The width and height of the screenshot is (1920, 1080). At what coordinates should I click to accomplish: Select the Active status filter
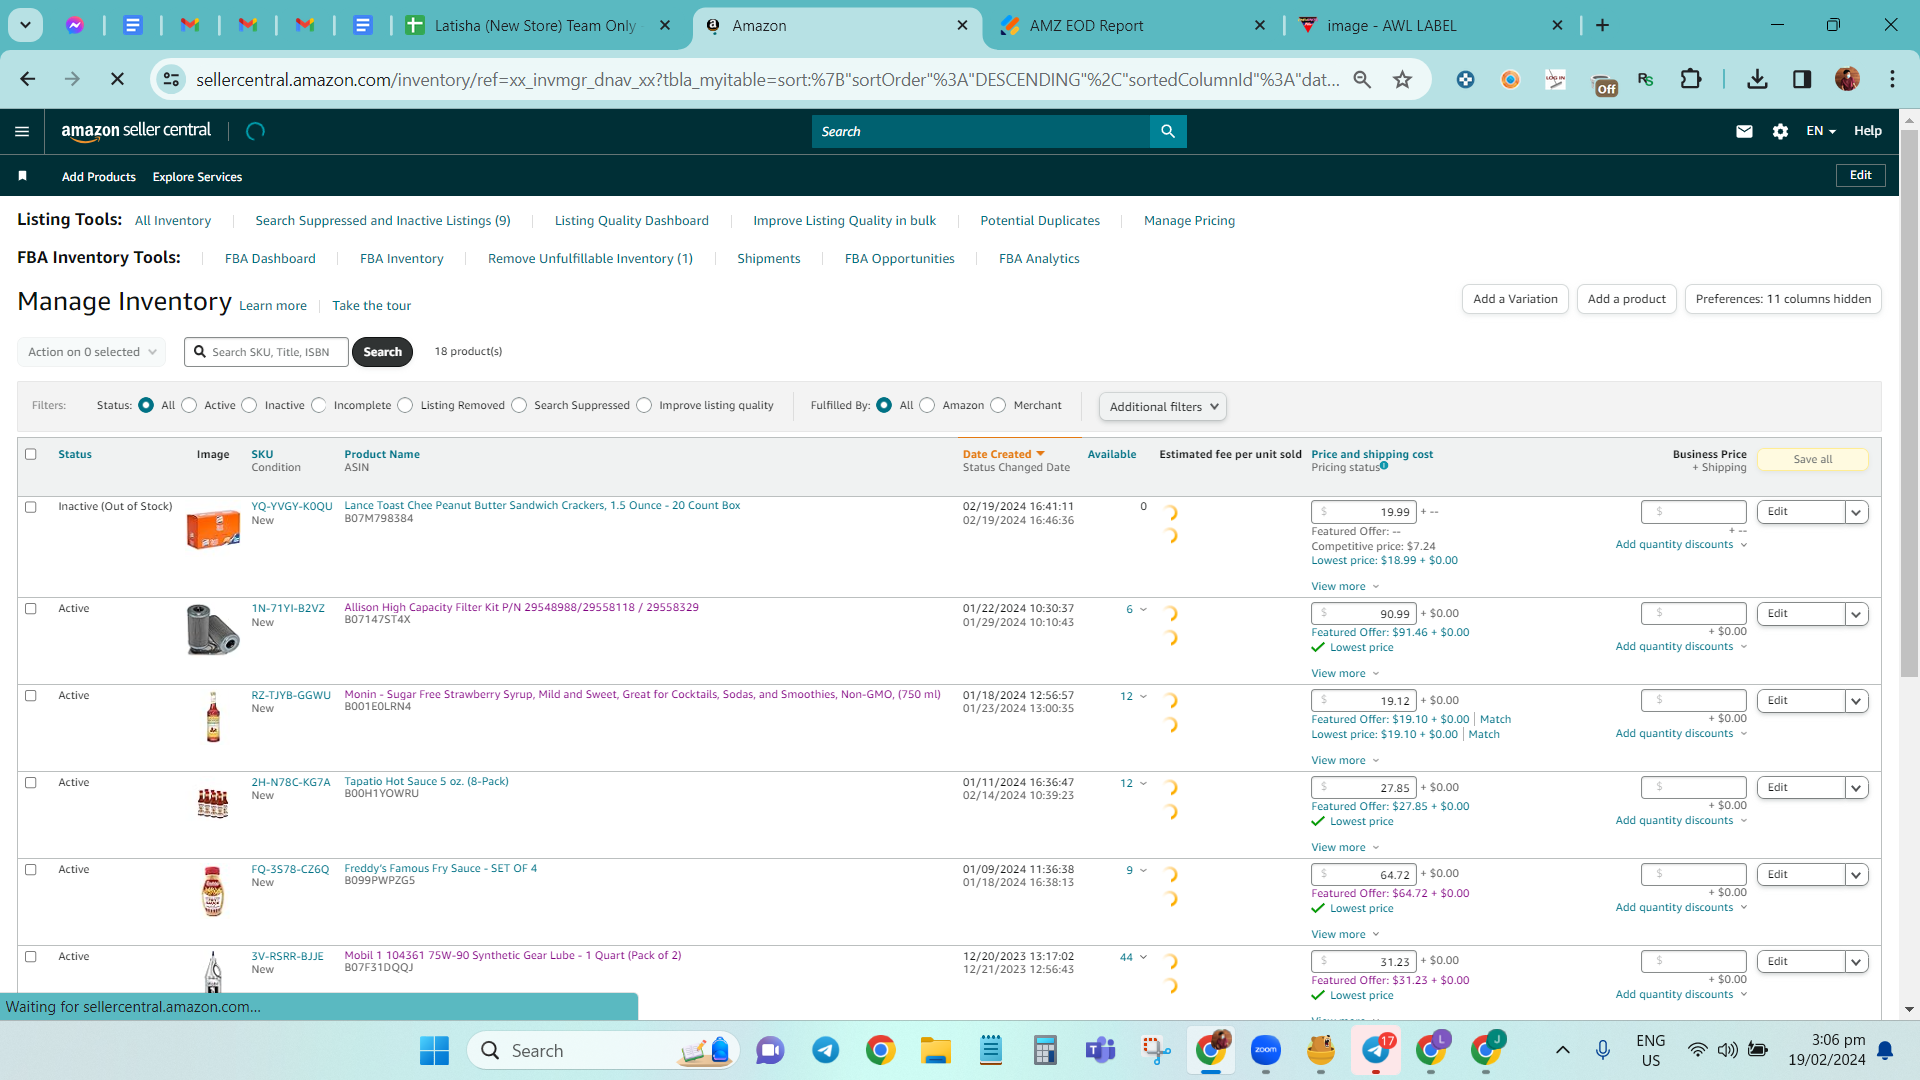point(189,405)
